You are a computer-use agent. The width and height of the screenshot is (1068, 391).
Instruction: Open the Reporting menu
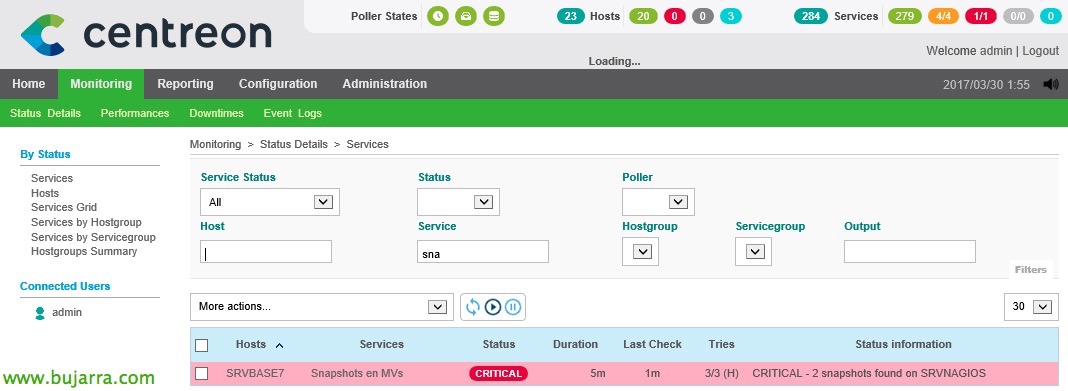click(185, 84)
